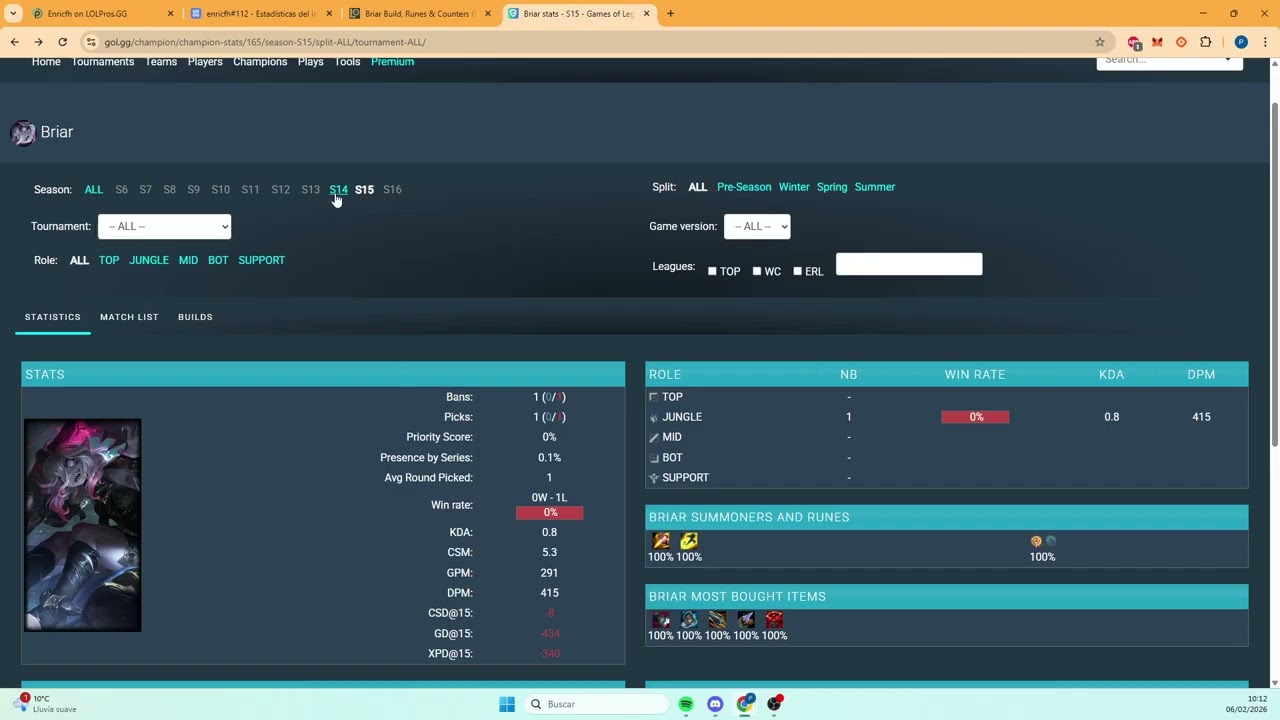Click the fourth most bought item icon

tap(746, 620)
